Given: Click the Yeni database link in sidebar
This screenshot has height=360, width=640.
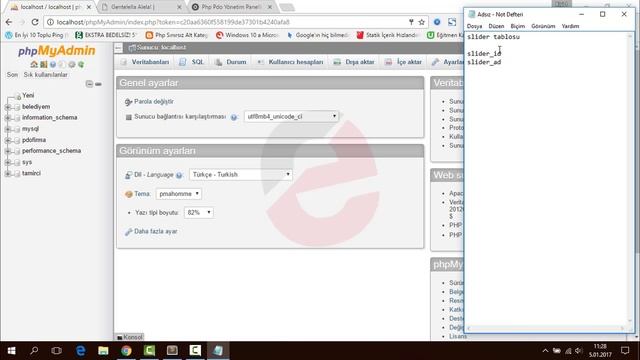Looking at the screenshot, I should click(x=28, y=96).
